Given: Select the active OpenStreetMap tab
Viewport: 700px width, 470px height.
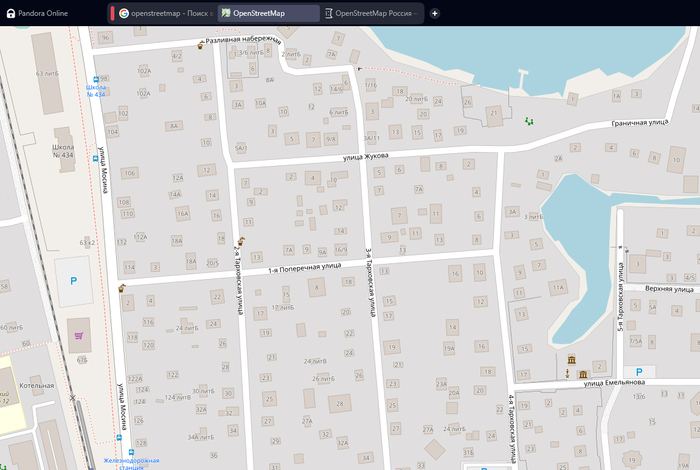Looking at the screenshot, I should click(268, 13).
